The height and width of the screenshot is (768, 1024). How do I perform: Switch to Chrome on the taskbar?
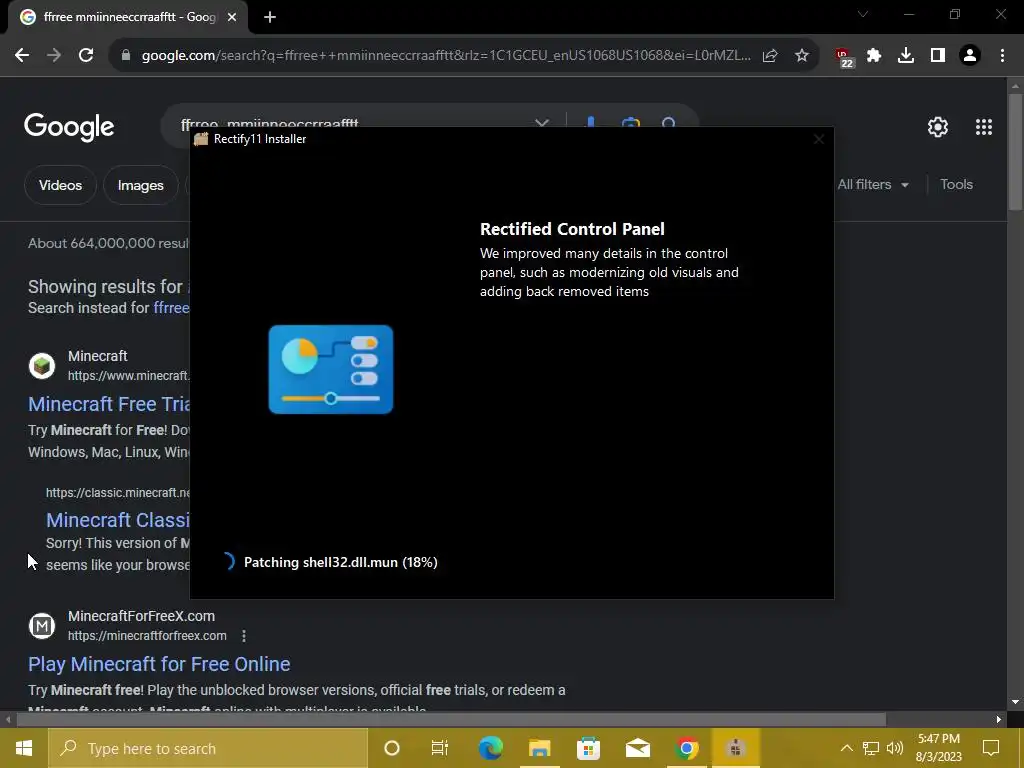pos(686,748)
